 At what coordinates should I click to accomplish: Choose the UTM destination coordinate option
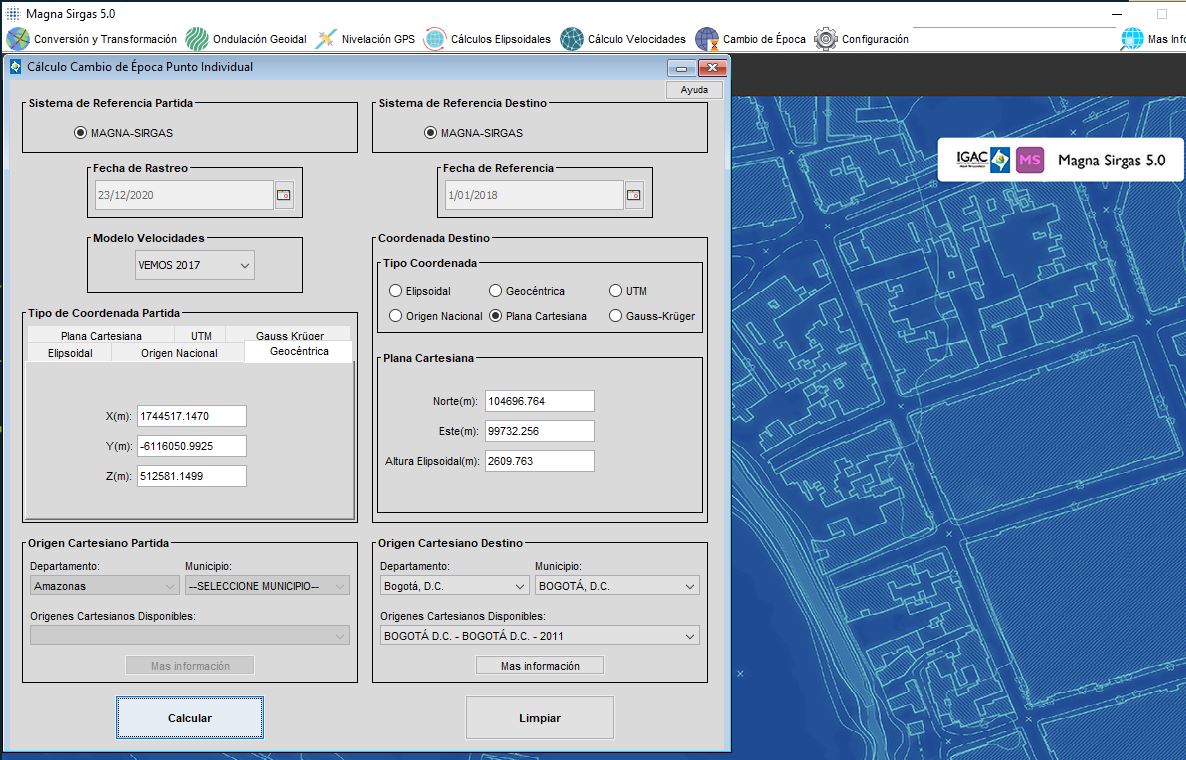pos(616,291)
